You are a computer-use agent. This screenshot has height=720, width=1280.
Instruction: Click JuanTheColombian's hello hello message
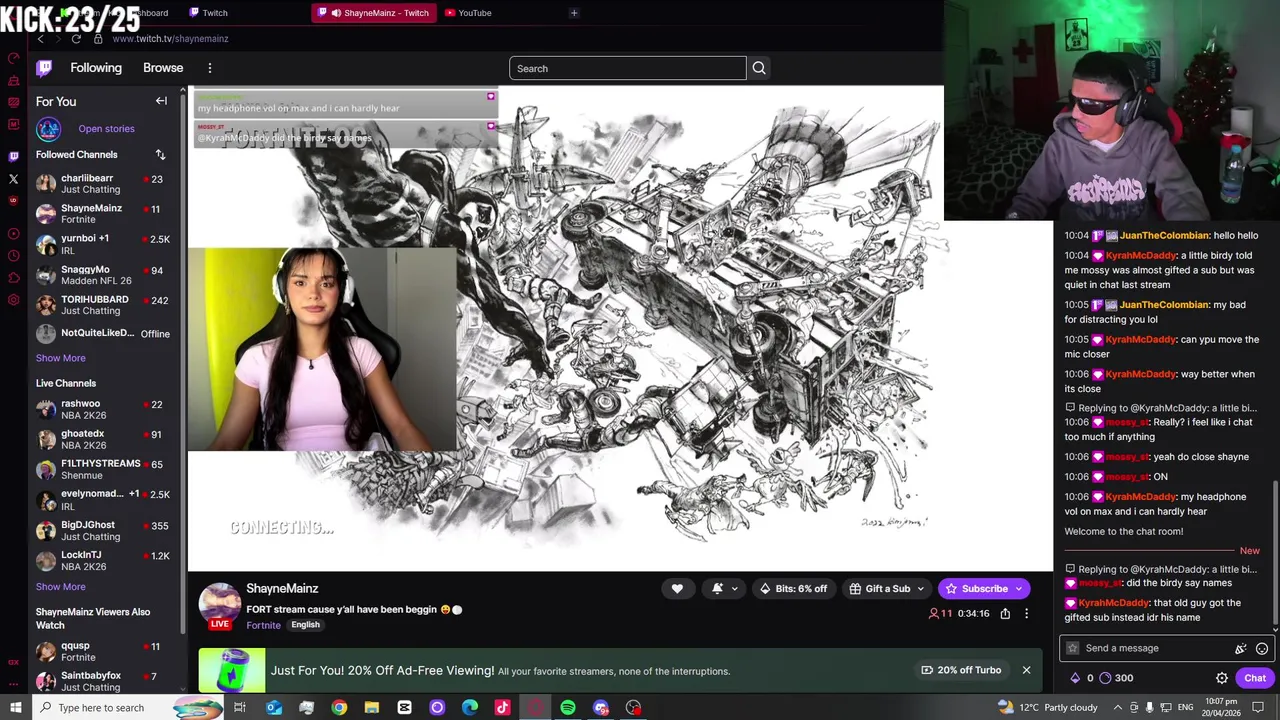click(x=1161, y=235)
